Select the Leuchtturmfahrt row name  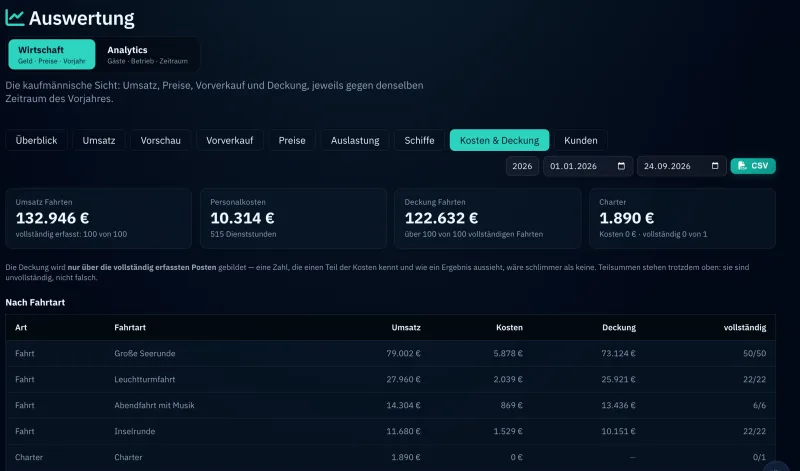click(x=145, y=380)
